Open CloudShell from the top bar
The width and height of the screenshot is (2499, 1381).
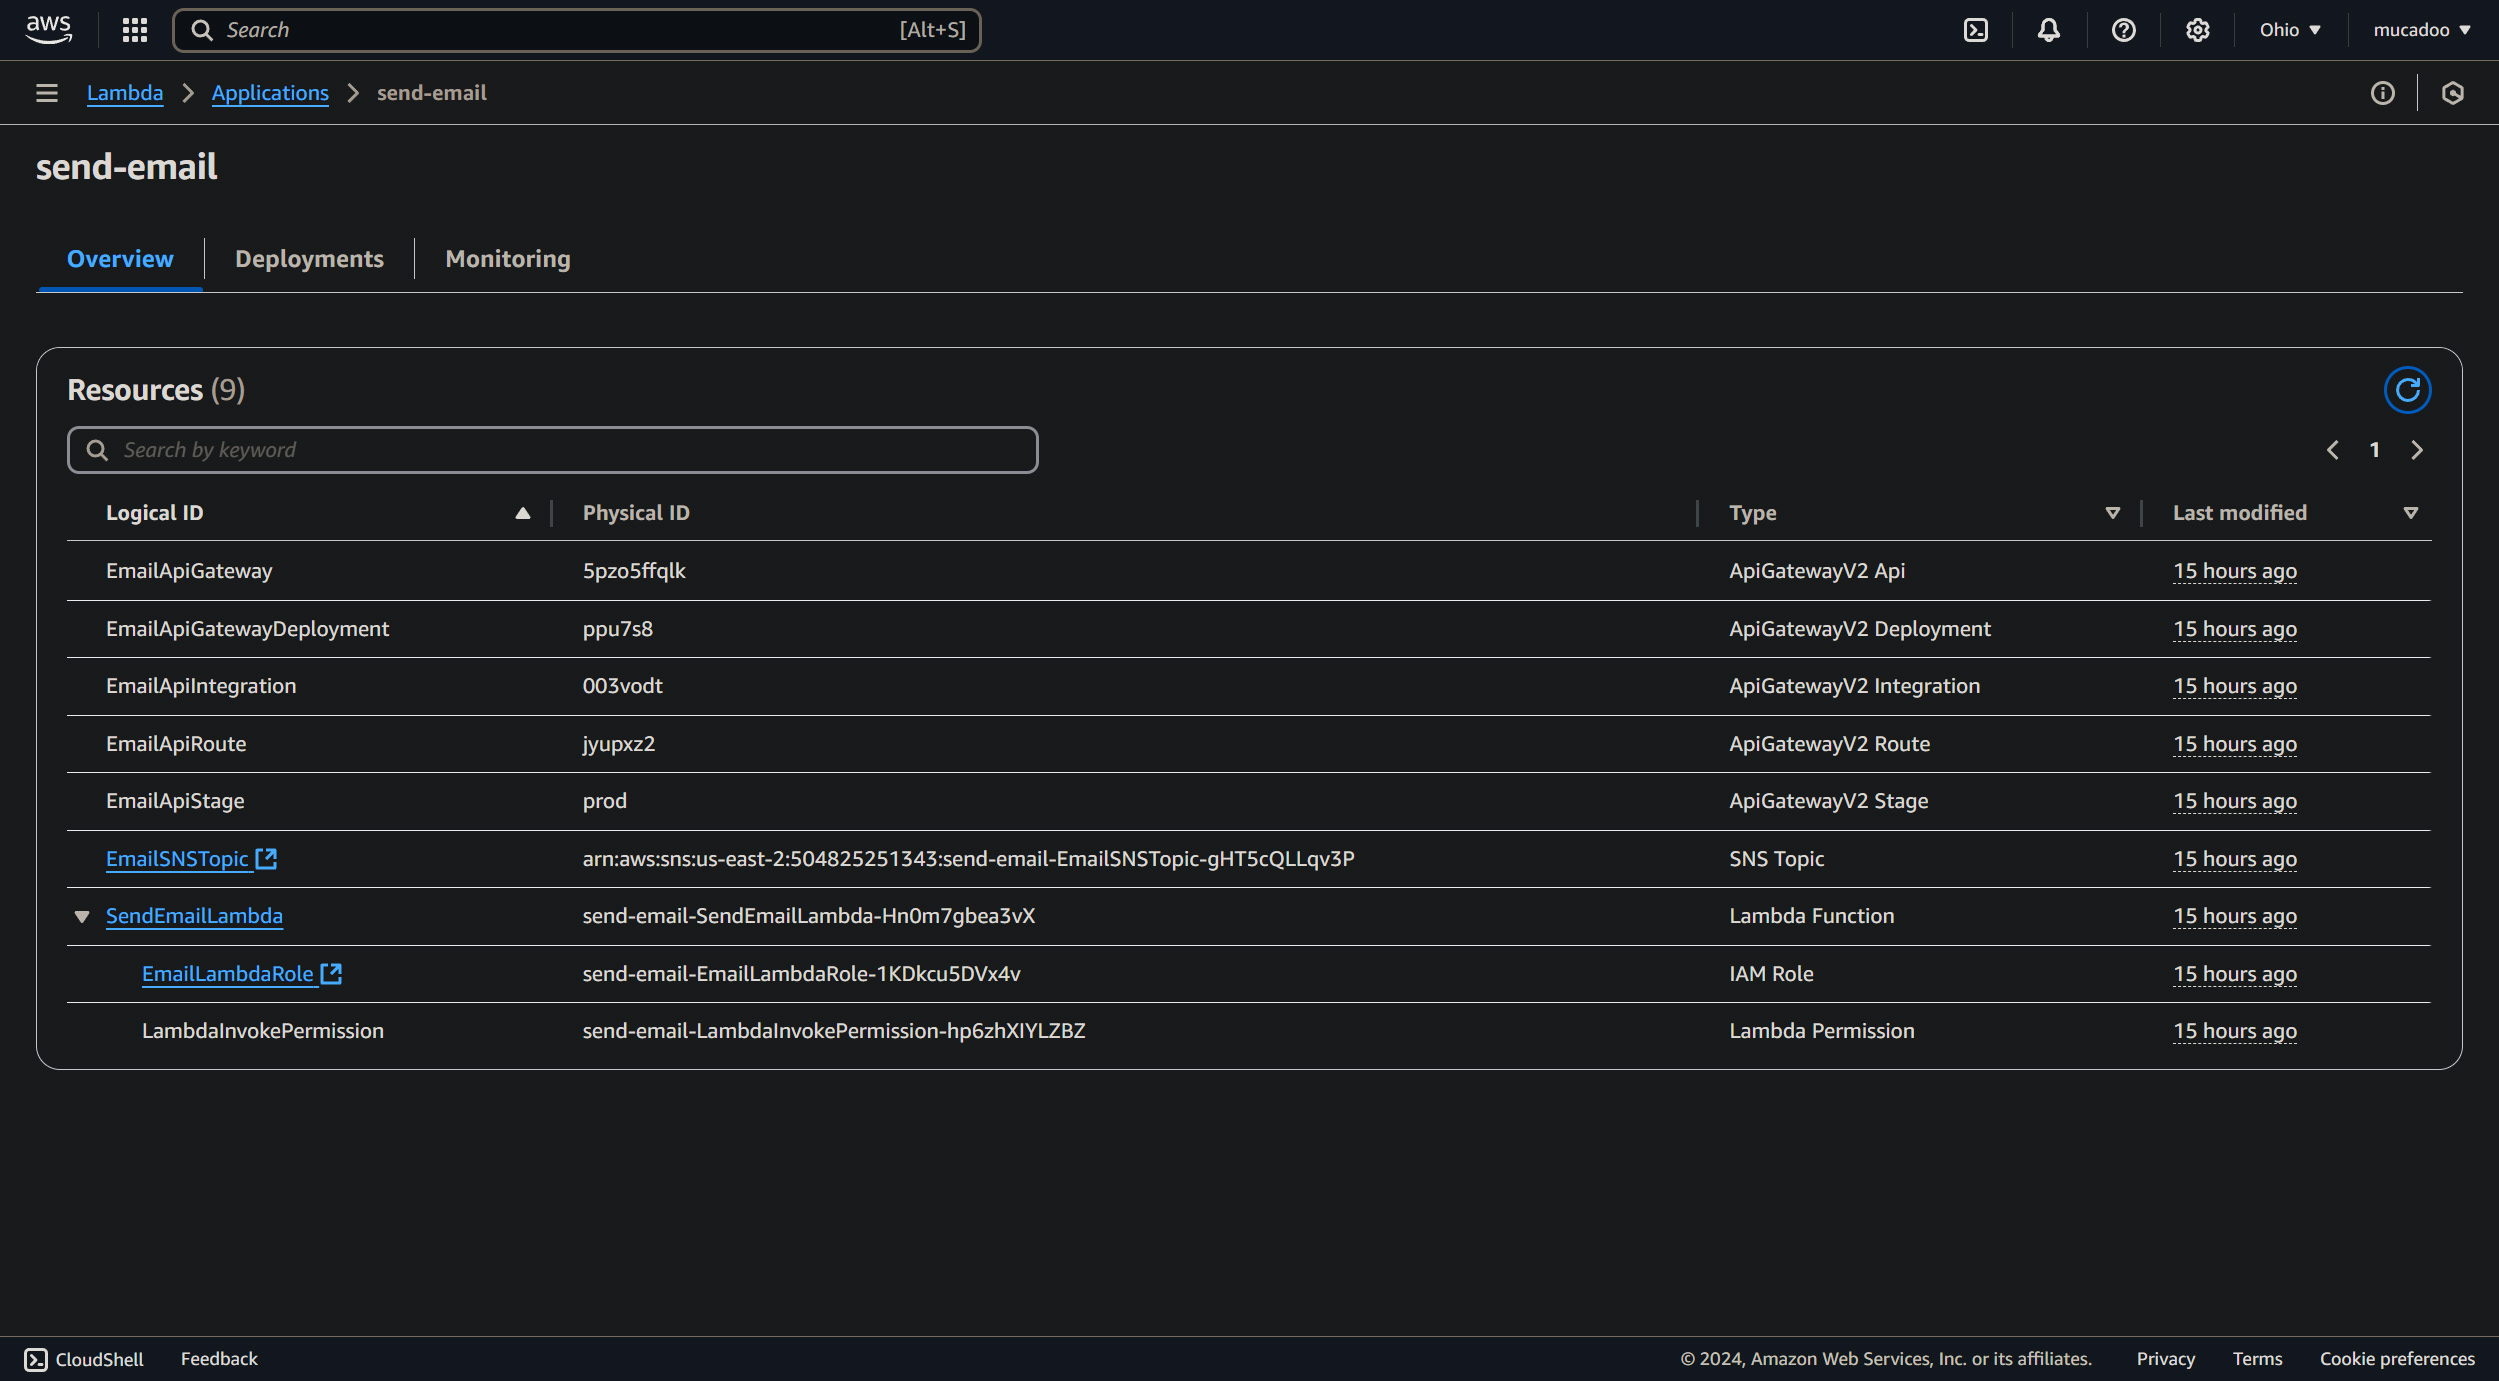tap(1976, 30)
